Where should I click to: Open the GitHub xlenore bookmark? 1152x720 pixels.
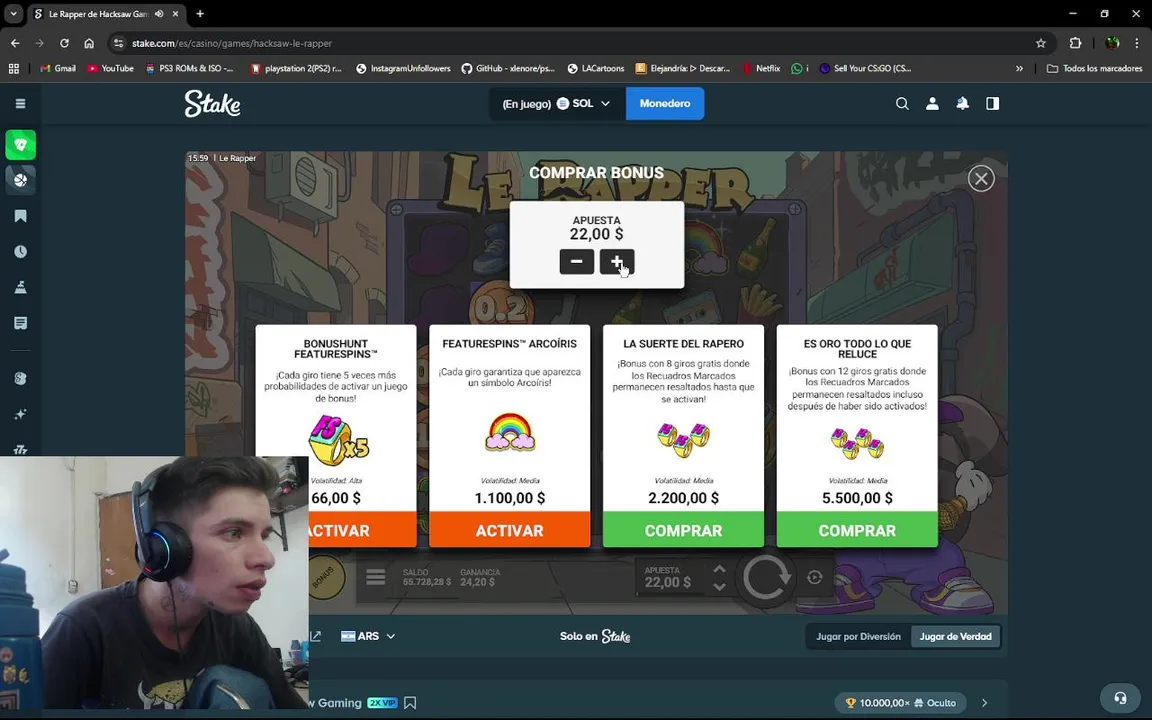(x=508, y=68)
